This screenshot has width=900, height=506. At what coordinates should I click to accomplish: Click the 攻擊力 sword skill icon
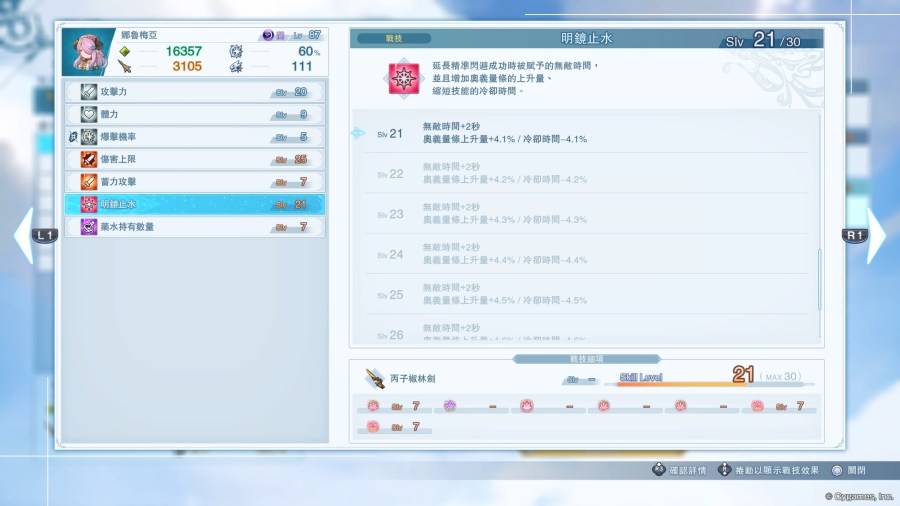point(88,92)
